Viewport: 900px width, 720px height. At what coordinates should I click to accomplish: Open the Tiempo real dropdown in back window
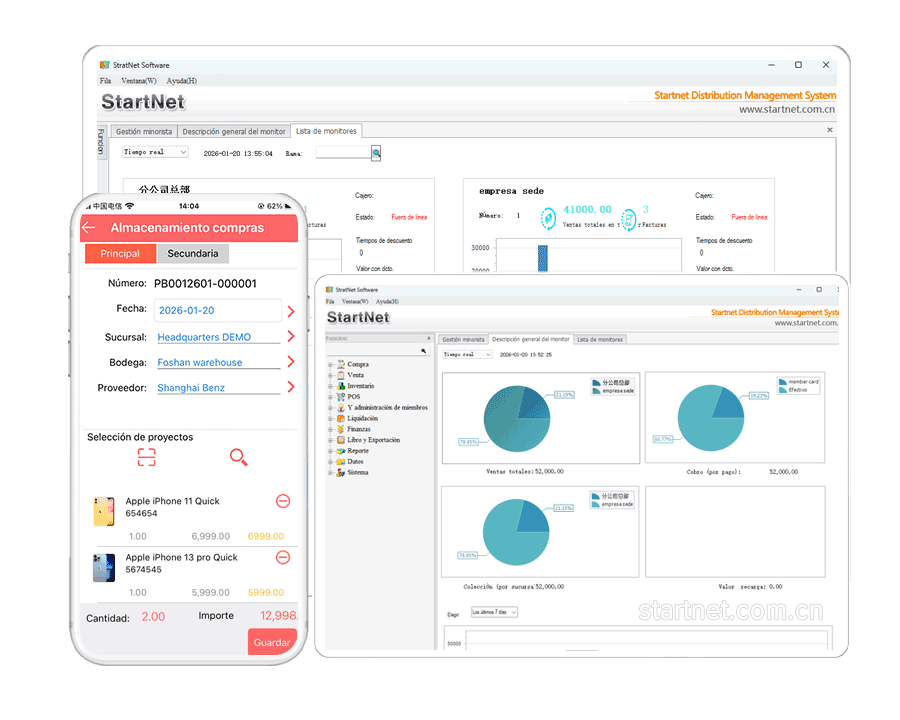pos(155,153)
